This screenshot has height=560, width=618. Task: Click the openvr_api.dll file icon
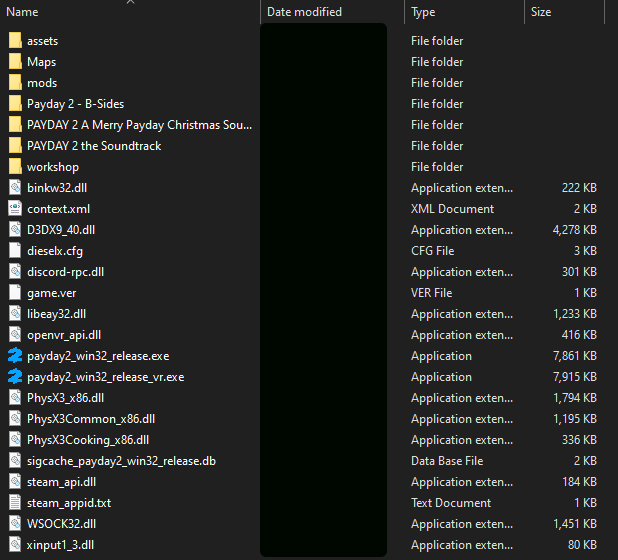15,335
